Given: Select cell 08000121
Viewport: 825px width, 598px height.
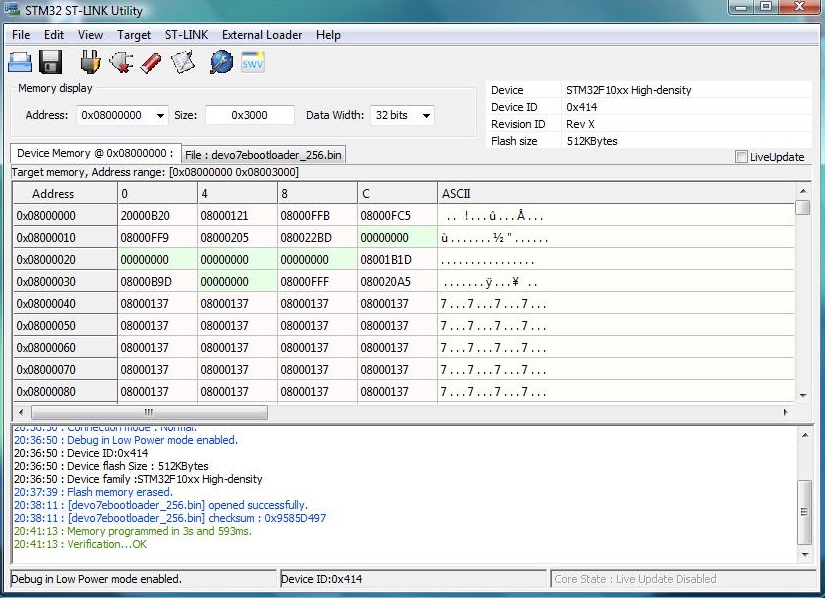Looking at the screenshot, I should click(237, 216).
